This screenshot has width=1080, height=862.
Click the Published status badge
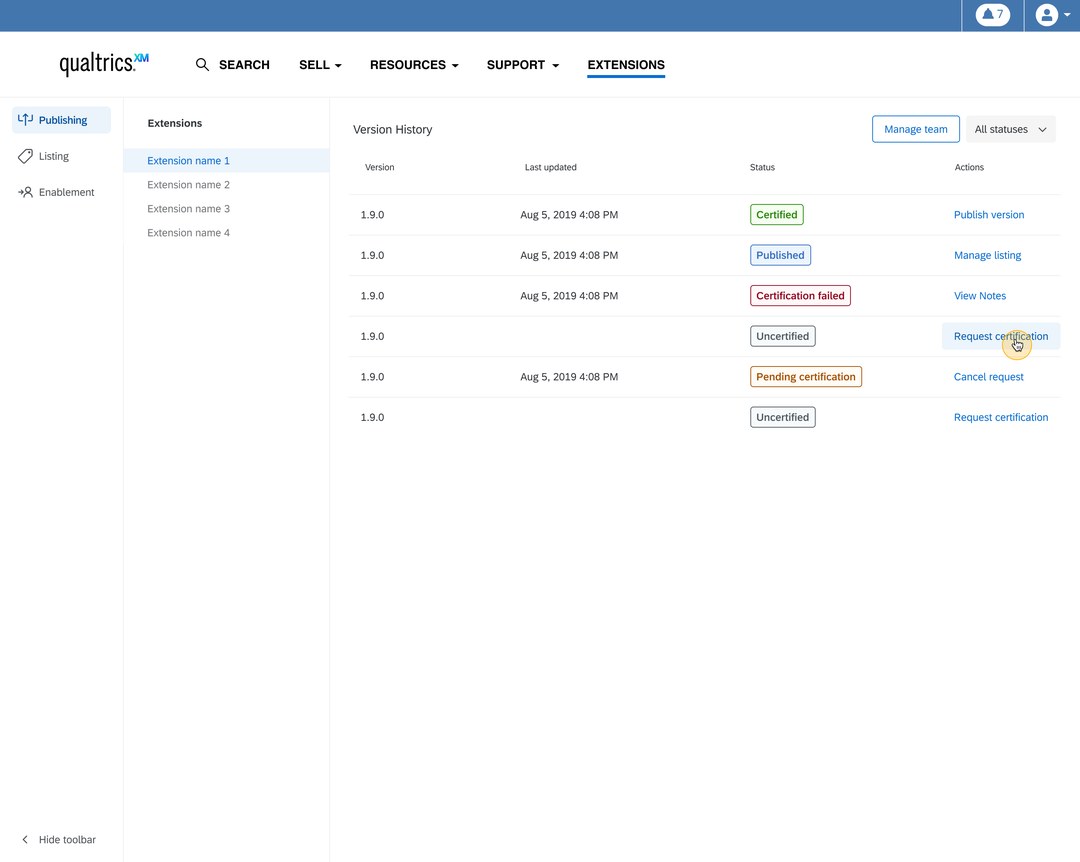click(x=780, y=256)
